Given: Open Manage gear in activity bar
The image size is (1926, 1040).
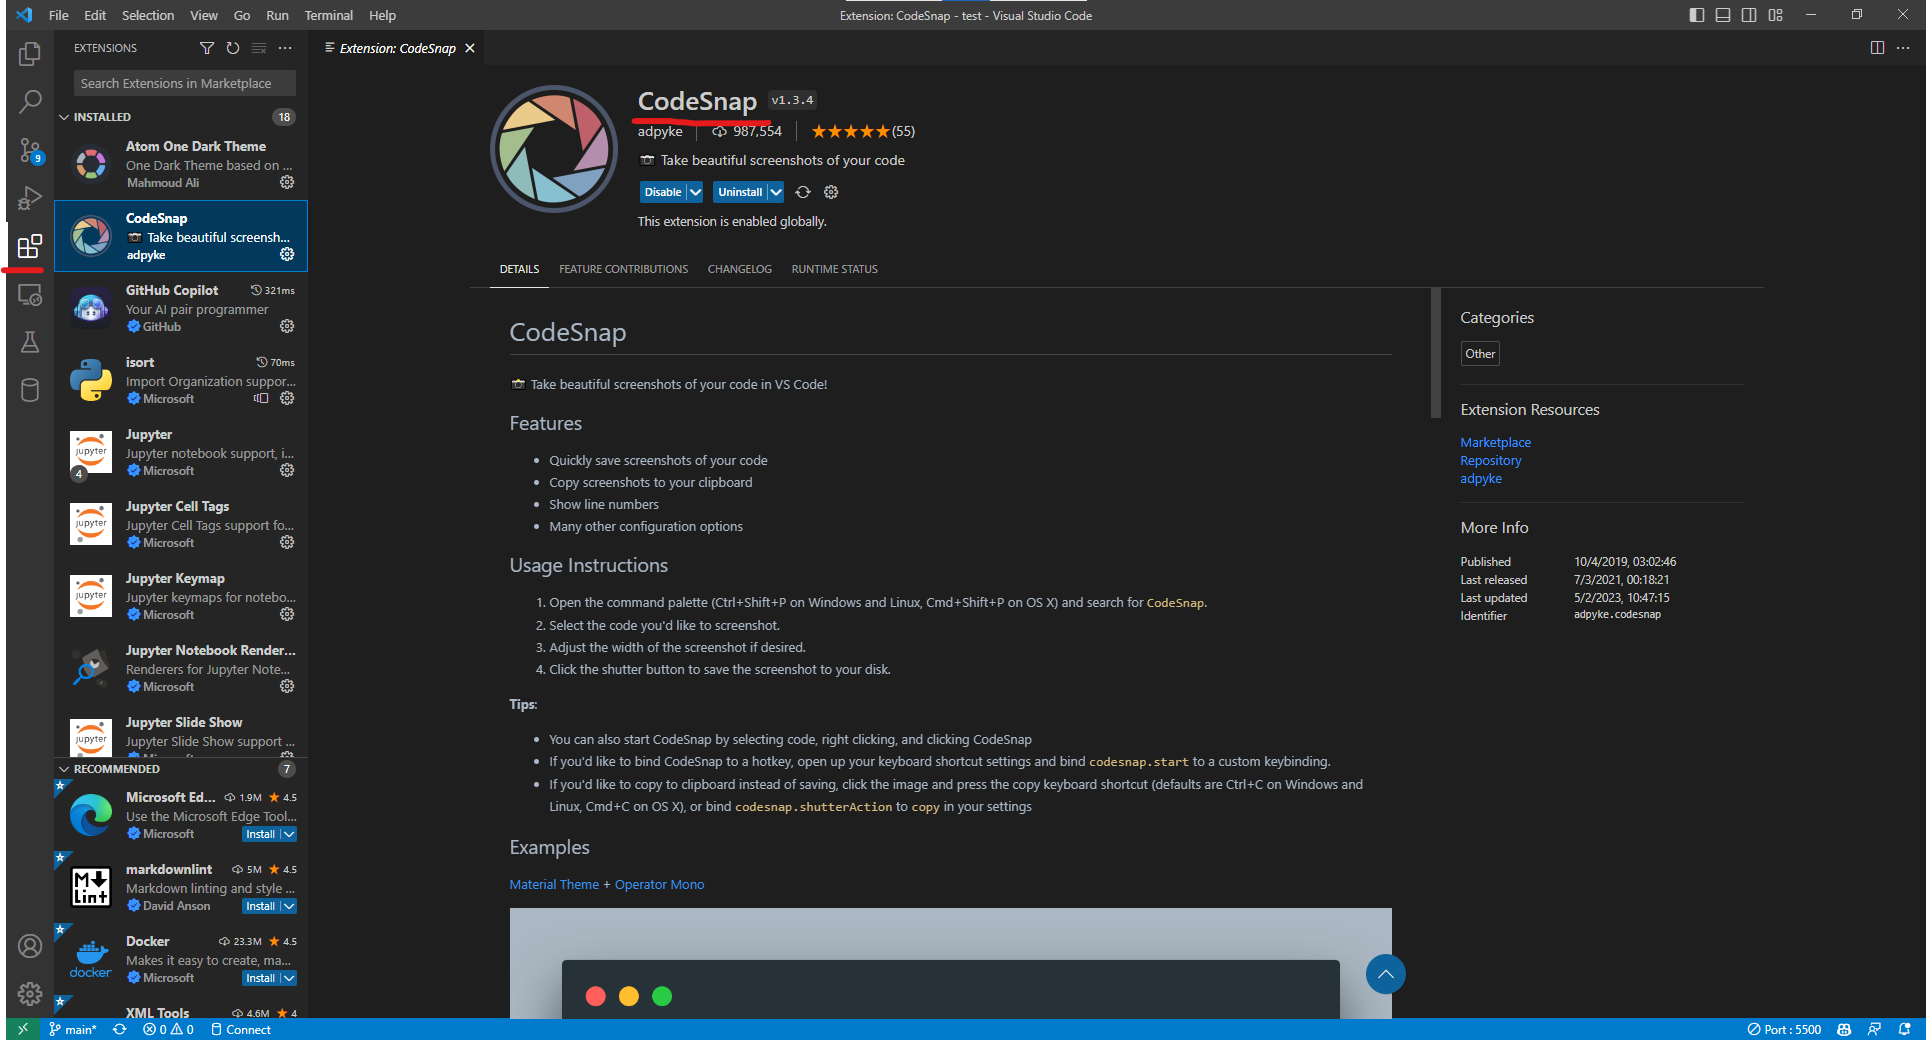Looking at the screenshot, I should pyautogui.click(x=30, y=993).
